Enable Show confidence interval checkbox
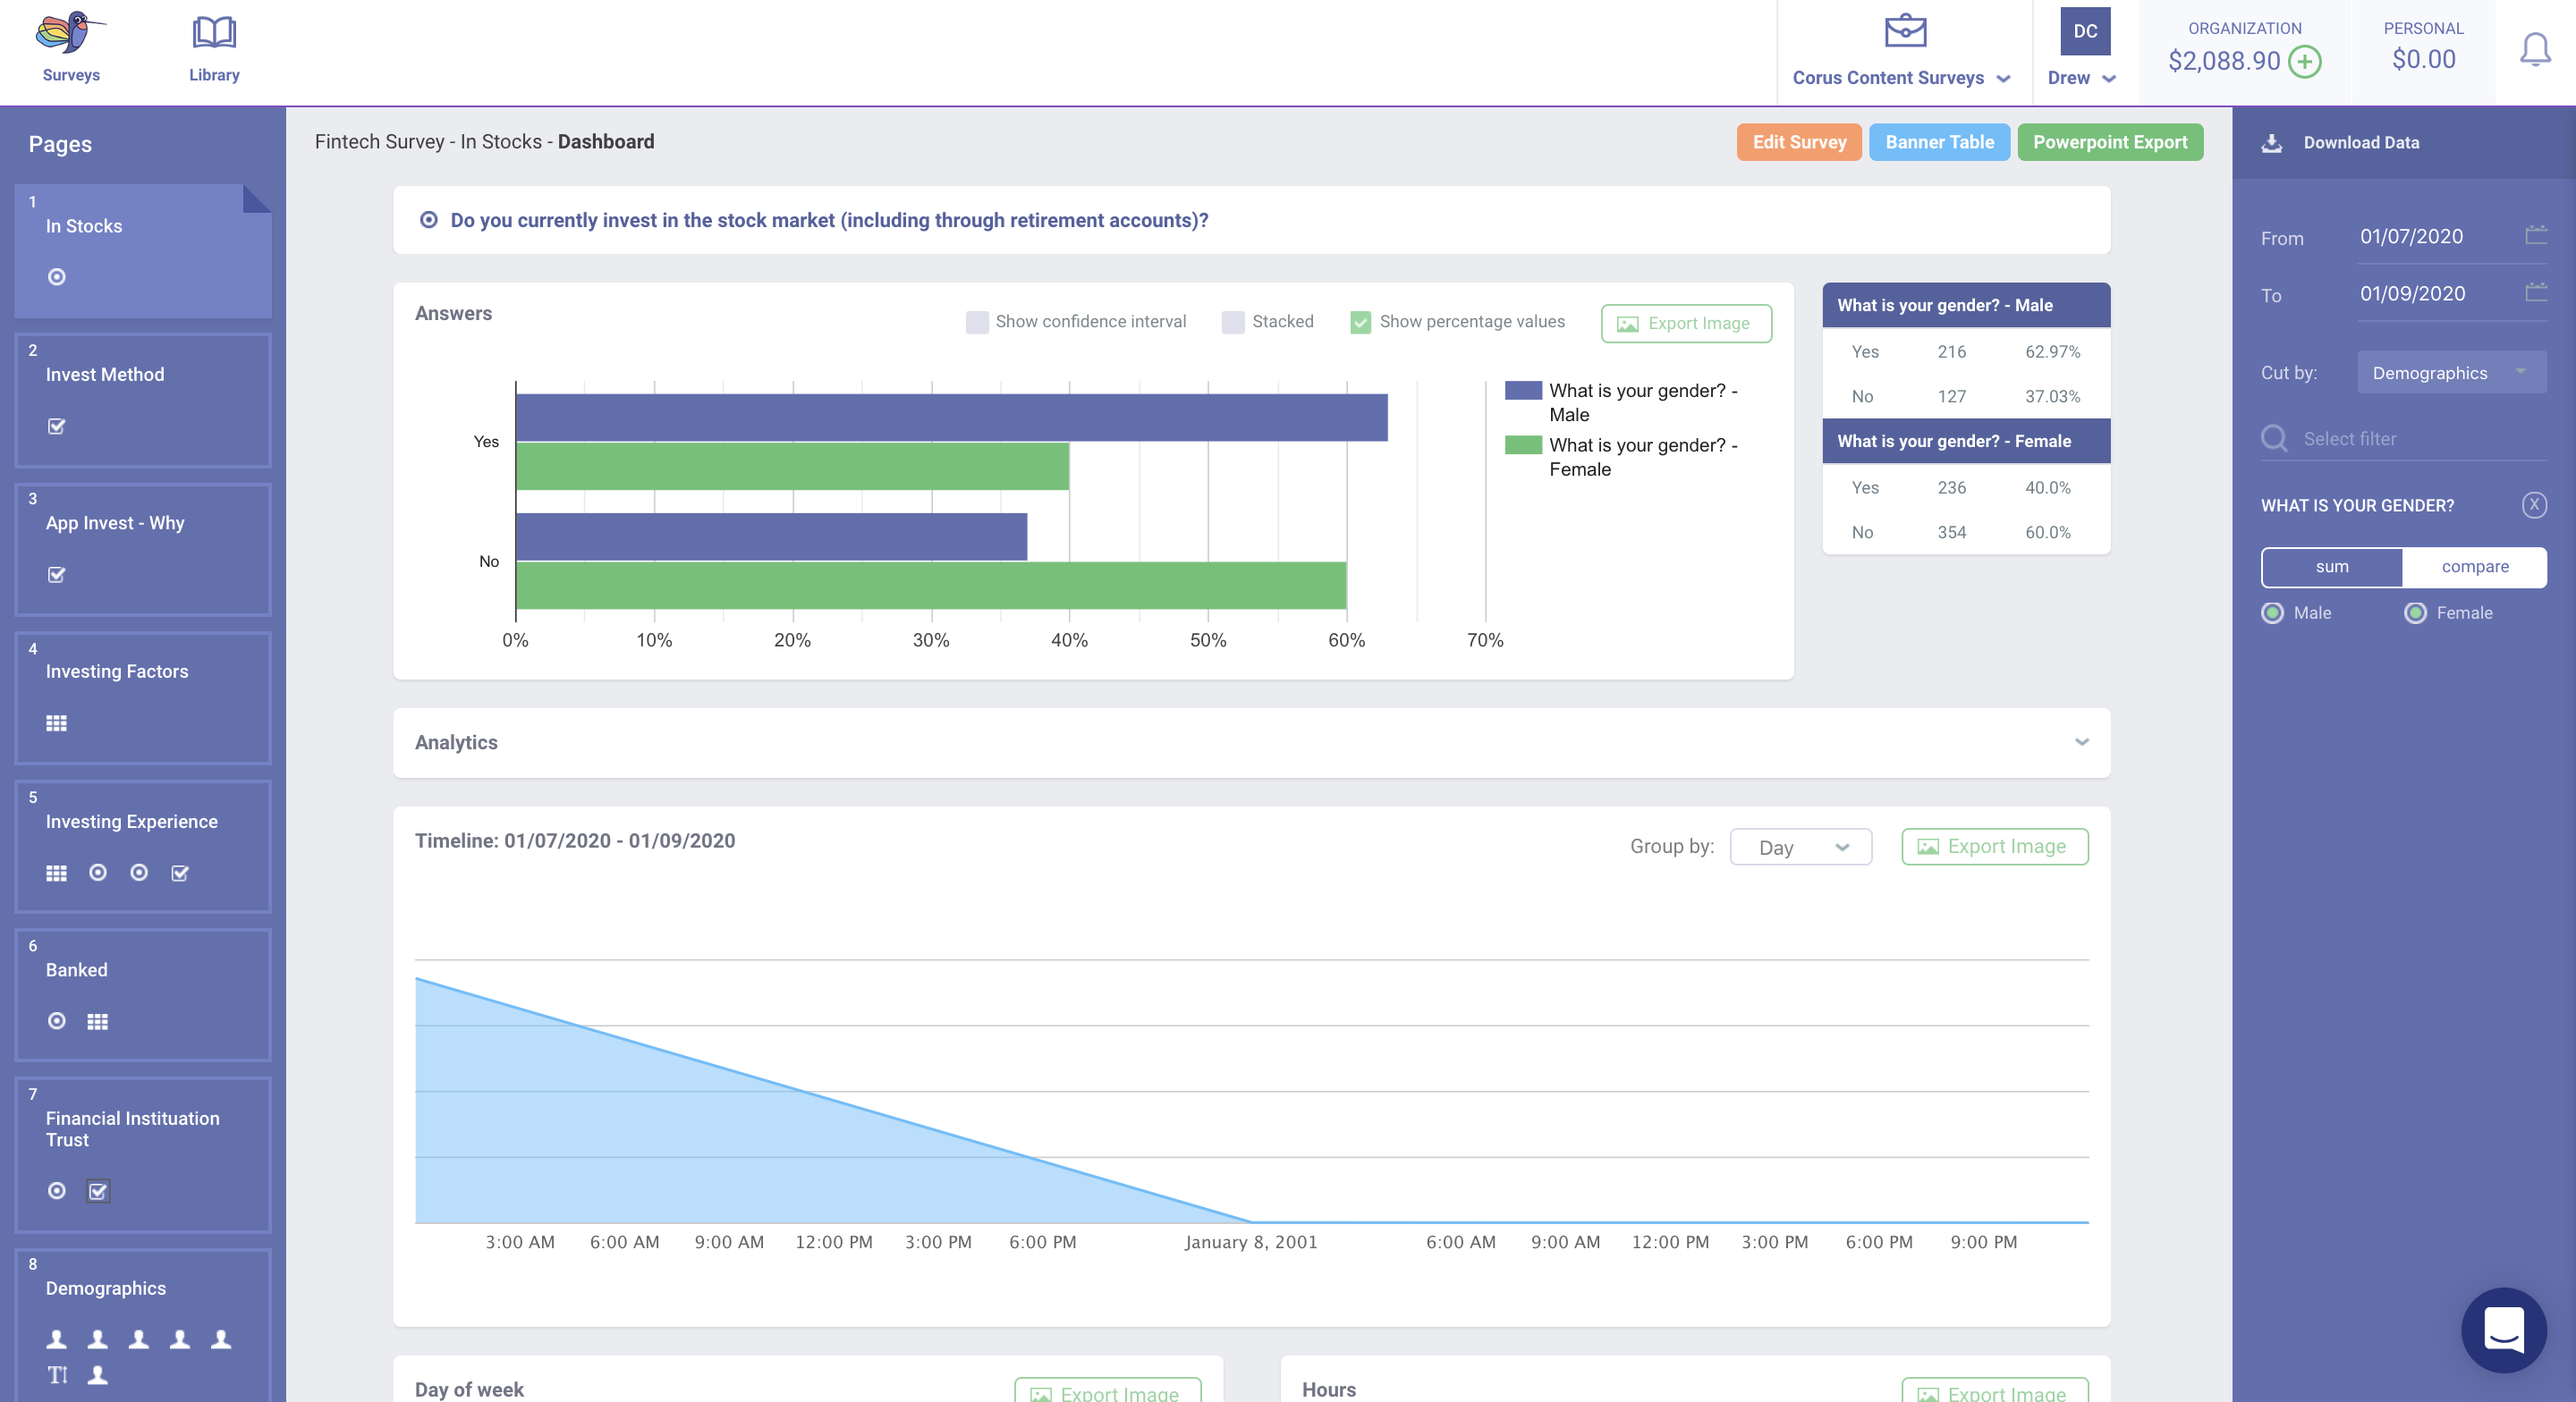 [977, 322]
